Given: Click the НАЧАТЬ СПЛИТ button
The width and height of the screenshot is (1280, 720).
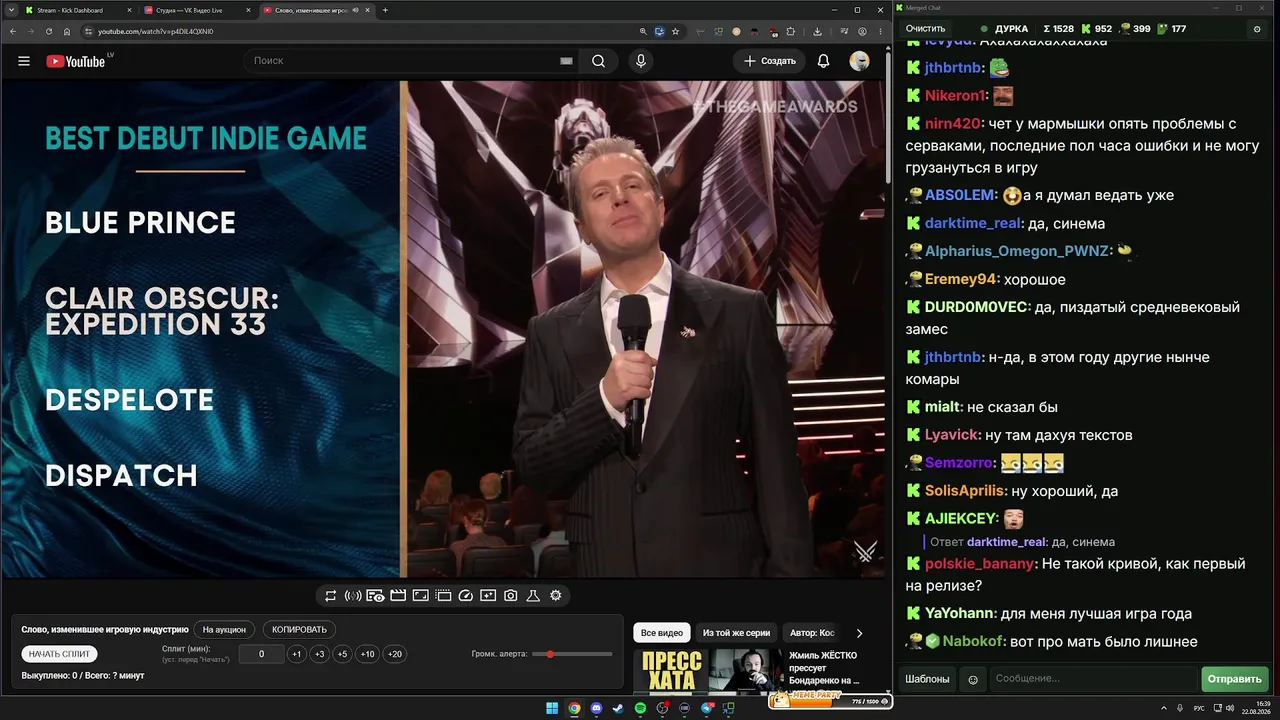Looking at the screenshot, I should (x=59, y=654).
